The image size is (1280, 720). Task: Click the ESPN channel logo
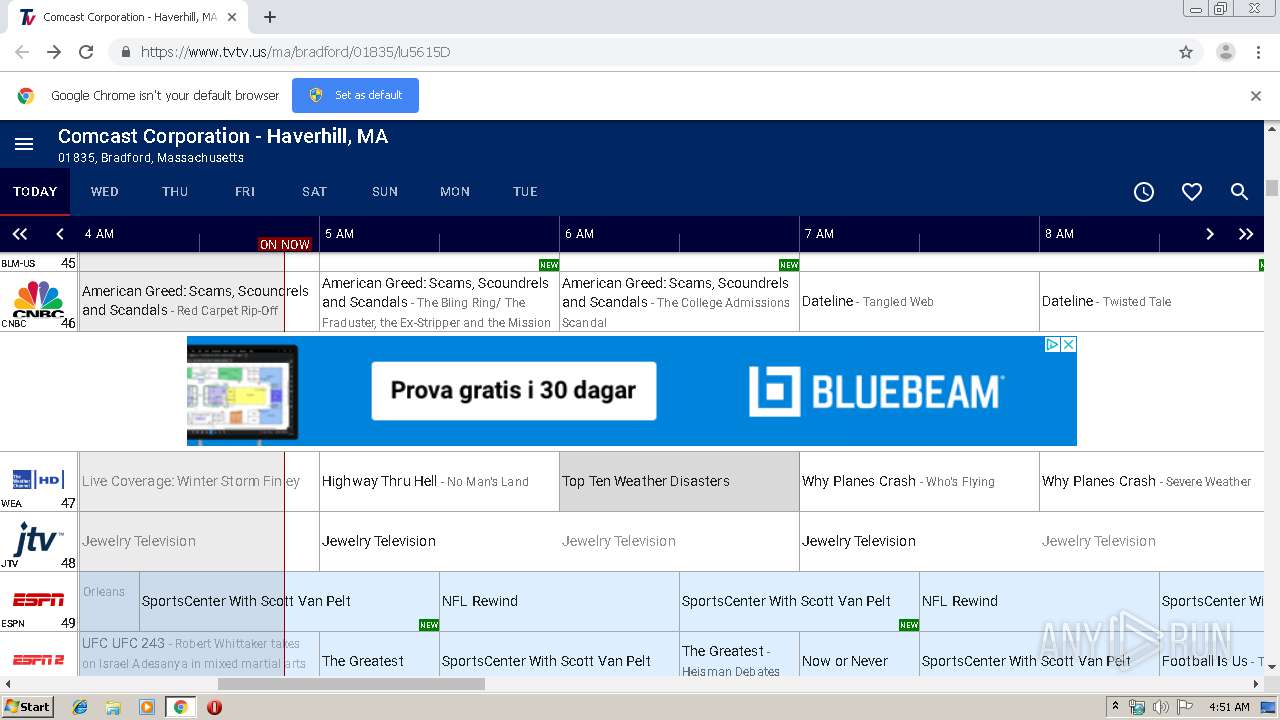(38, 600)
